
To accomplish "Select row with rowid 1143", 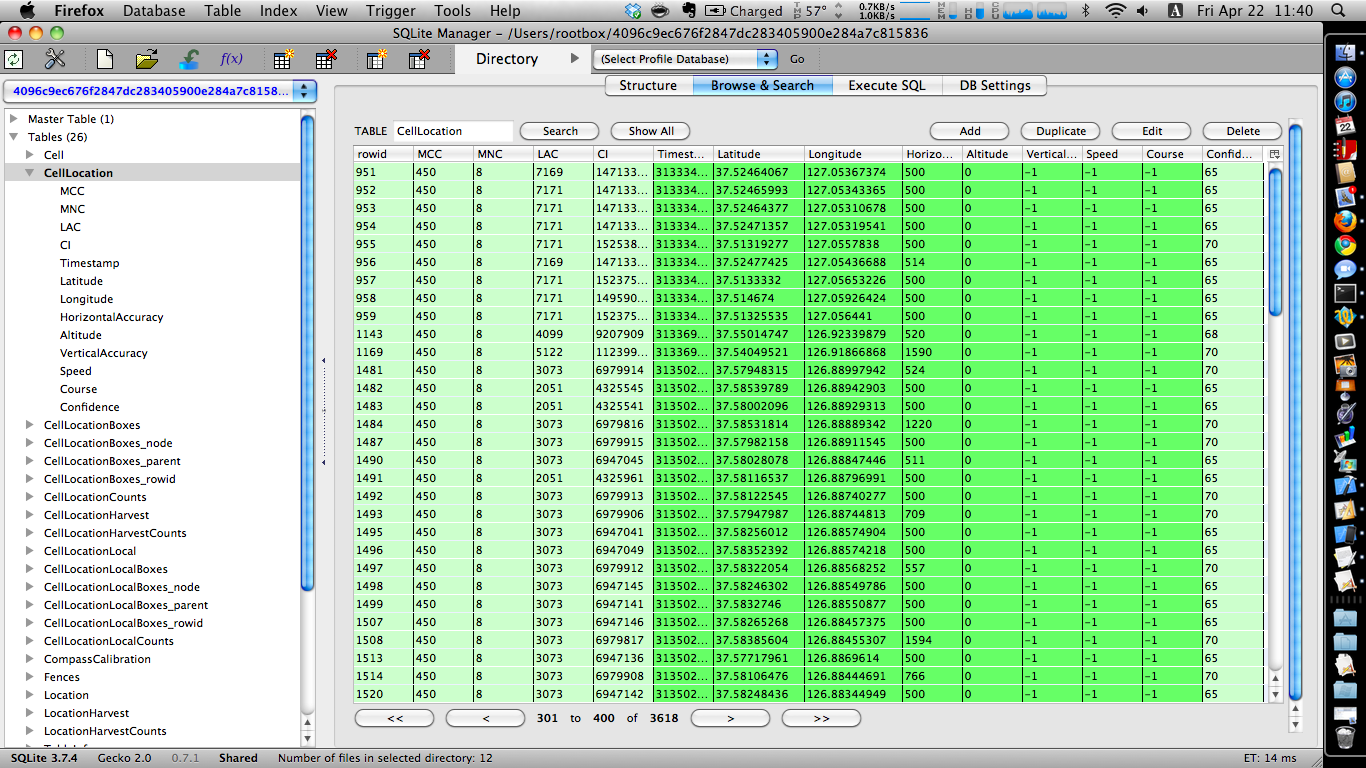I will [809, 334].
